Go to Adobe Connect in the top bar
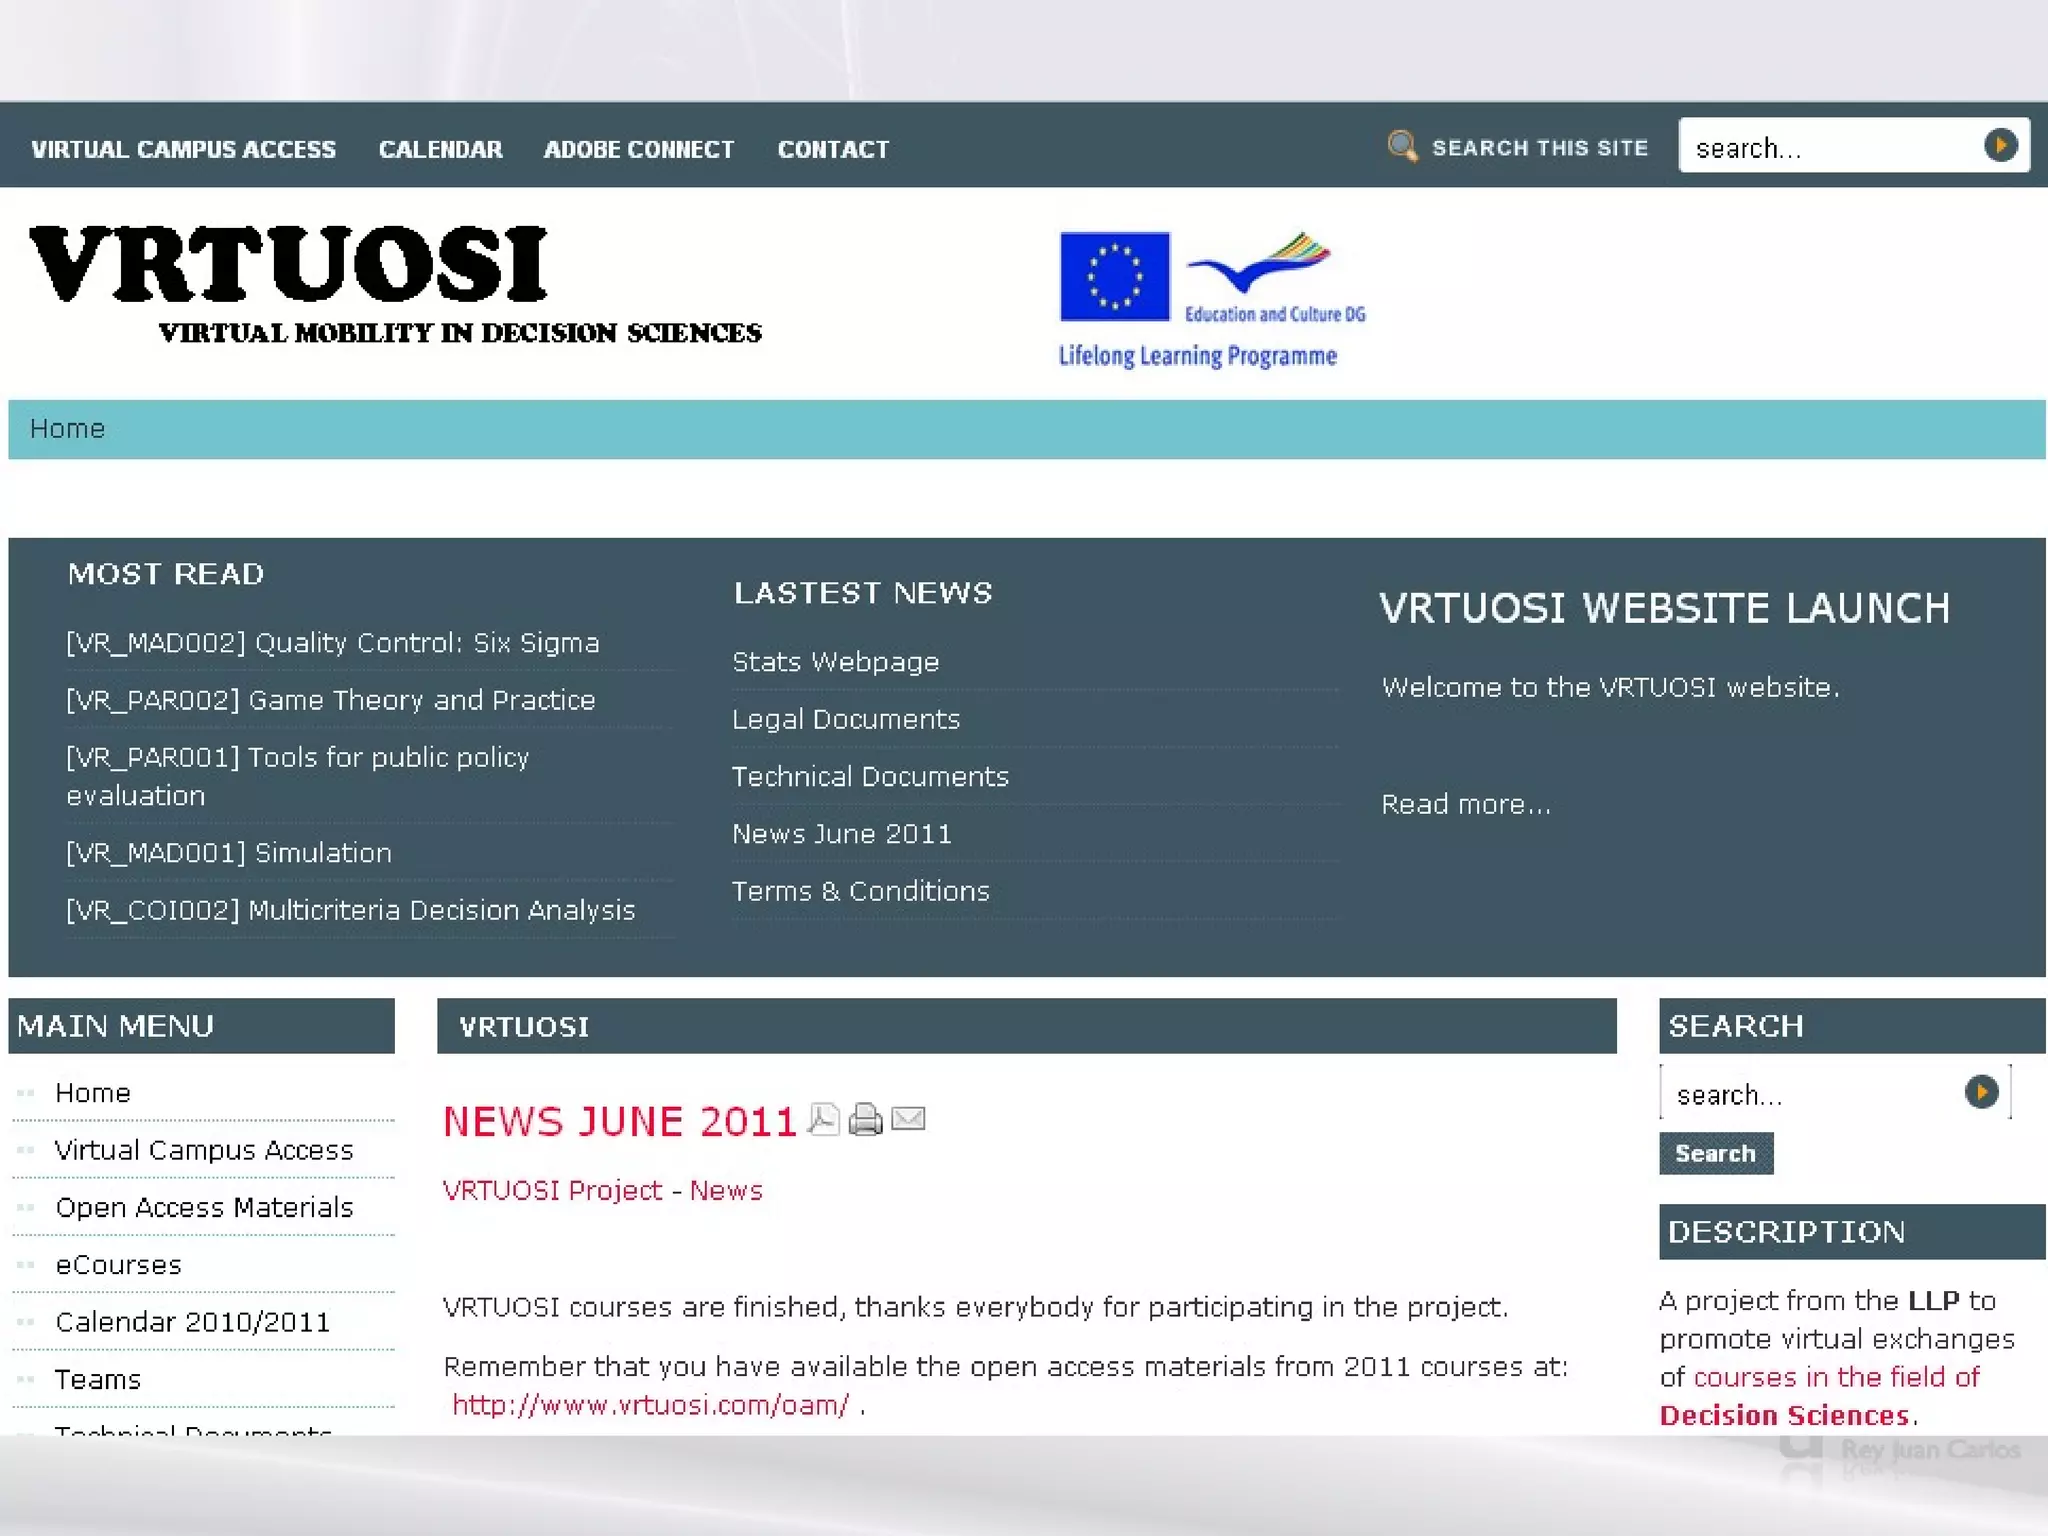 (x=639, y=149)
